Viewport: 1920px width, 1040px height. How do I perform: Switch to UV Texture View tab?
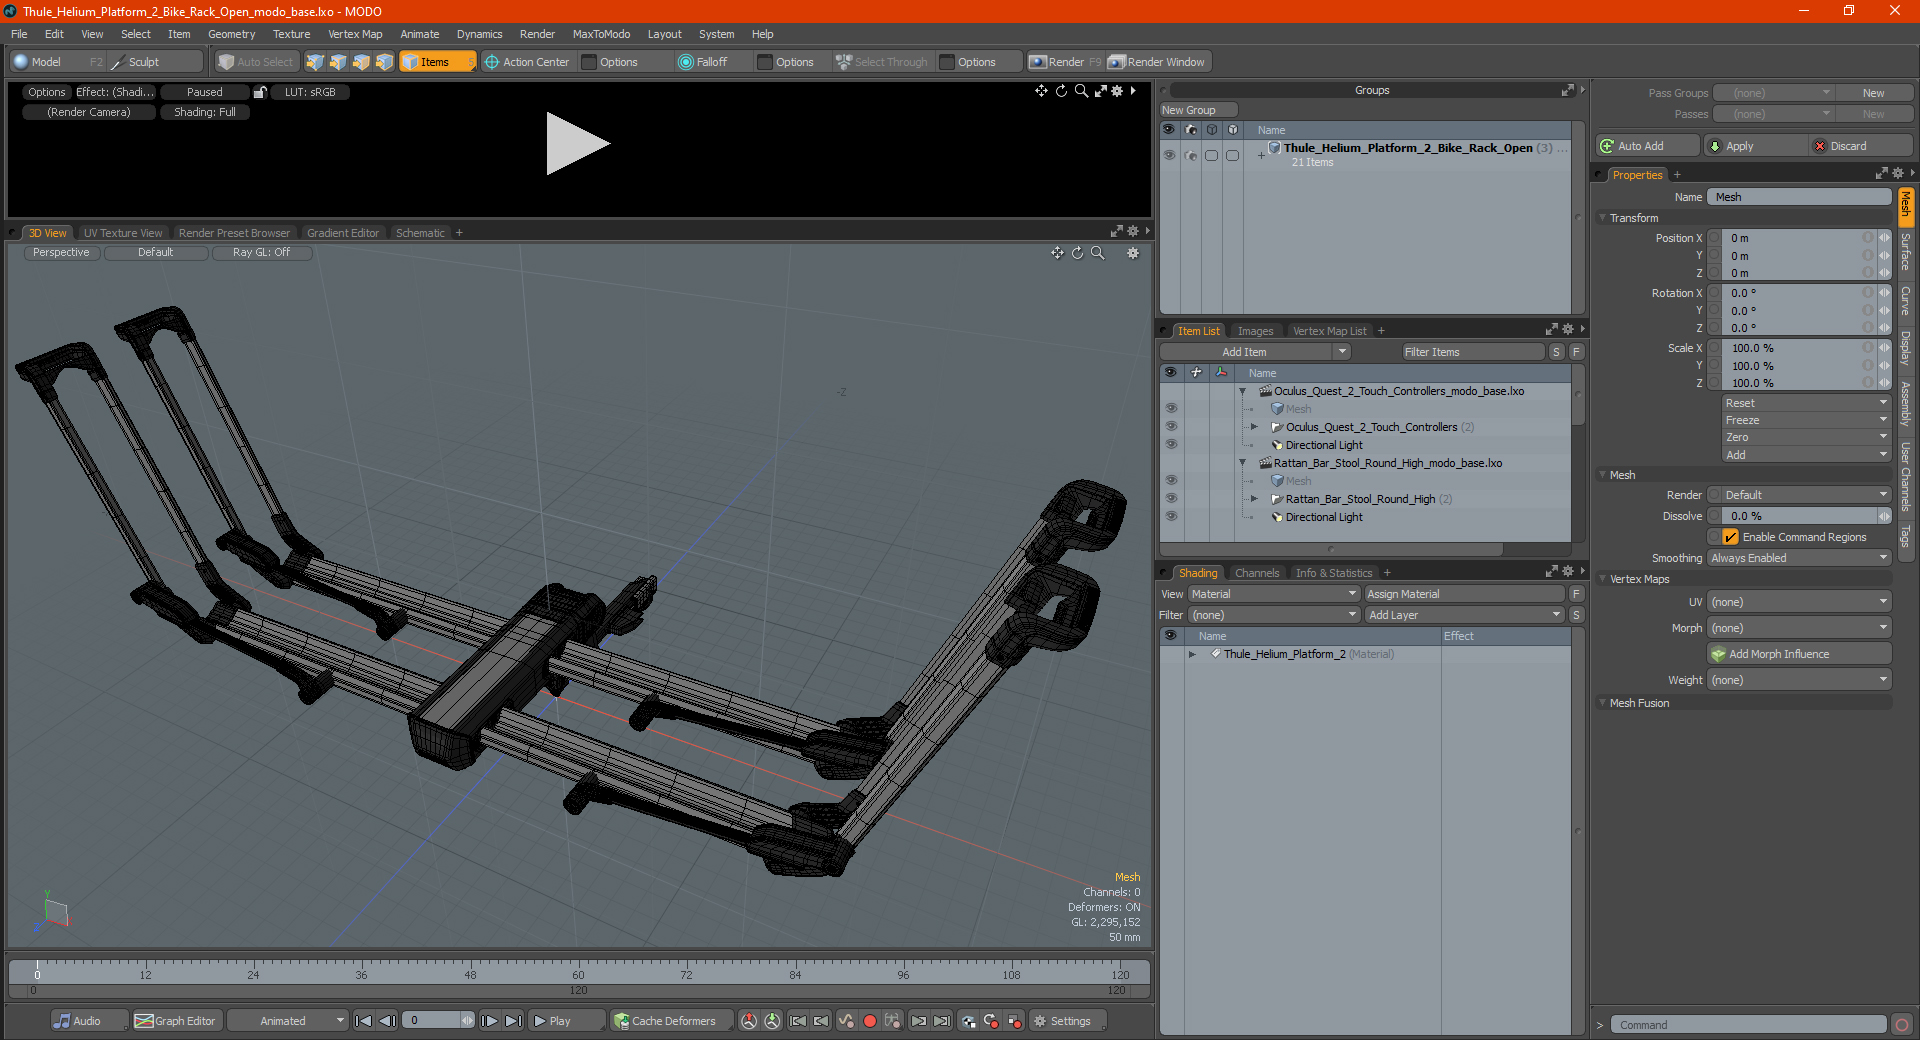pyautogui.click(x=122, y=233)
